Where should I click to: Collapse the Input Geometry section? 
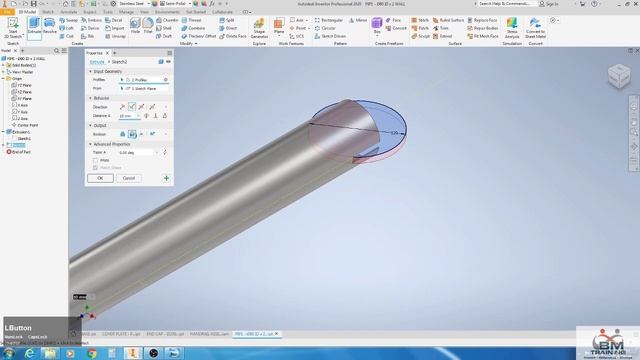(x=90, y=71)
